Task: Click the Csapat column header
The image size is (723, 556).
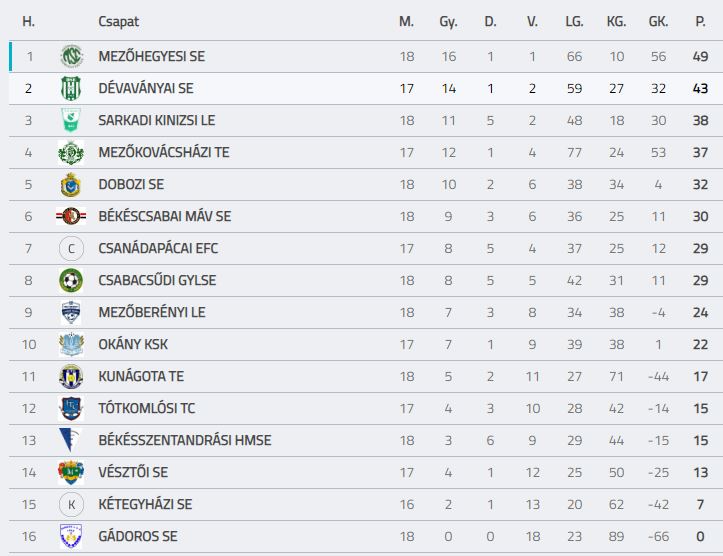Action: [119, 22]
